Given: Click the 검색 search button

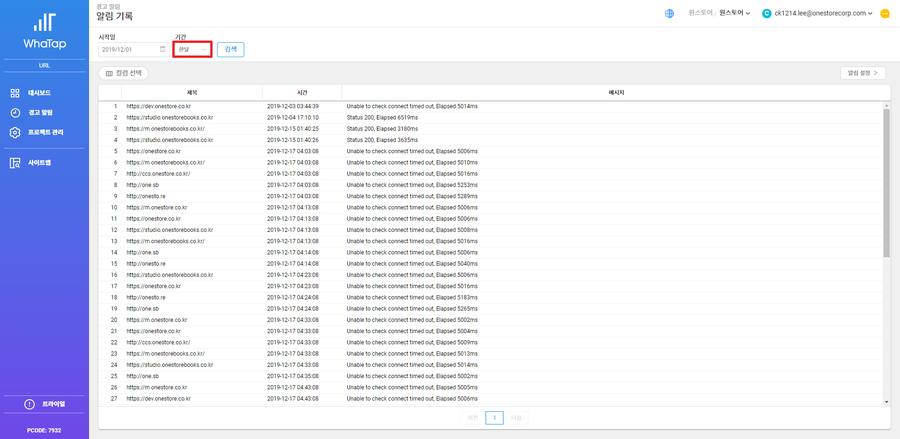Looking at the screenshot, I should (230, 48).
